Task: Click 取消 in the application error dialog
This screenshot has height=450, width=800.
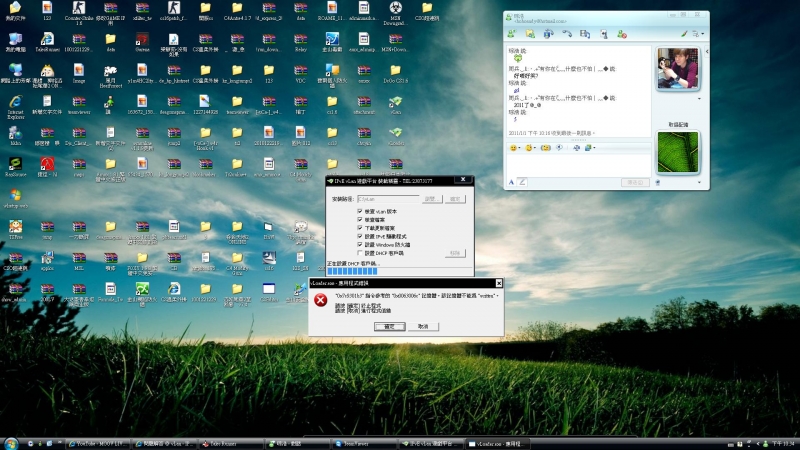Action: tap(423, 326)
